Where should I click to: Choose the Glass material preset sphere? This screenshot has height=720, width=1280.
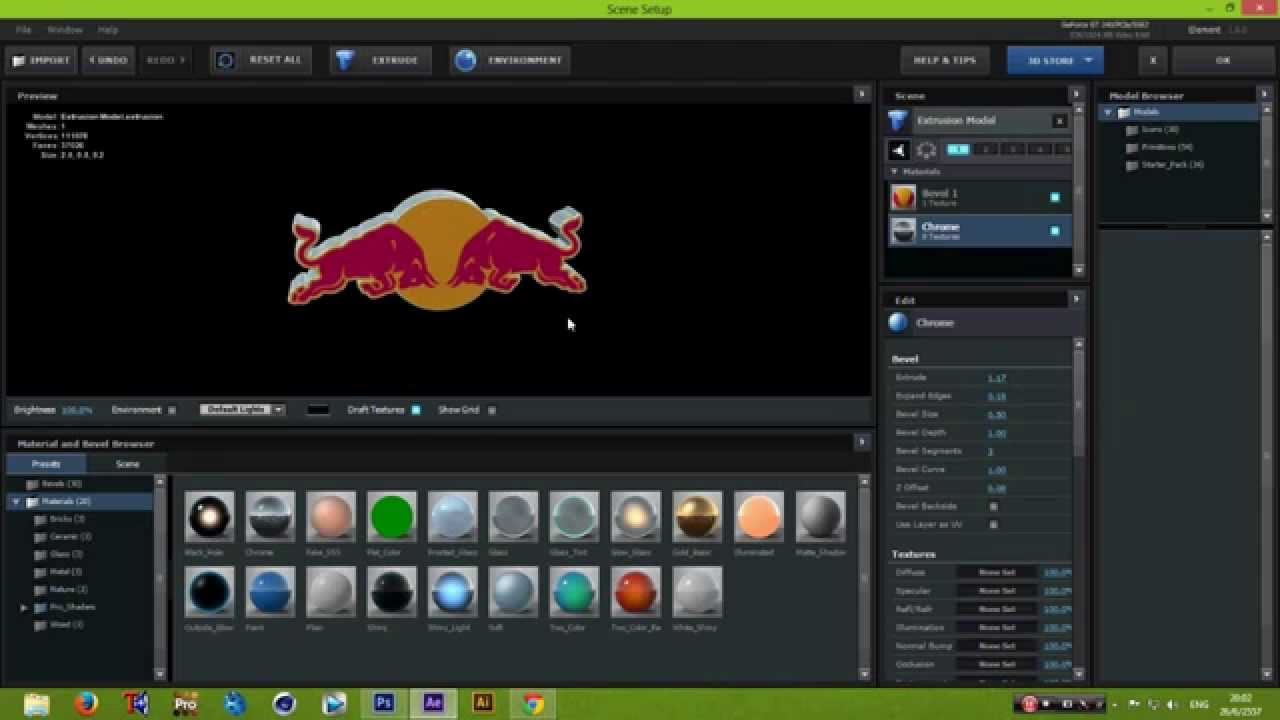click(514, 516)
